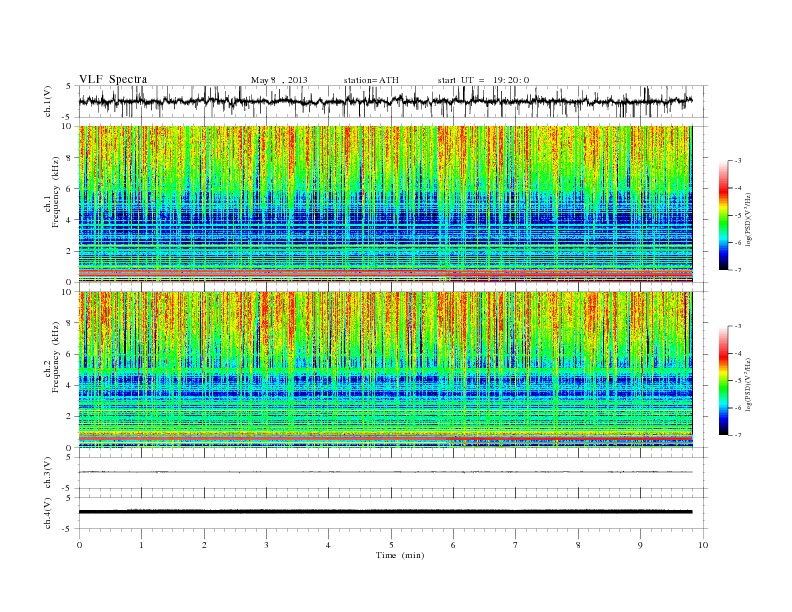Click the "-5" tick on ch.1 color scale
The width and height of the screenshot is (792, 612).
737,216
